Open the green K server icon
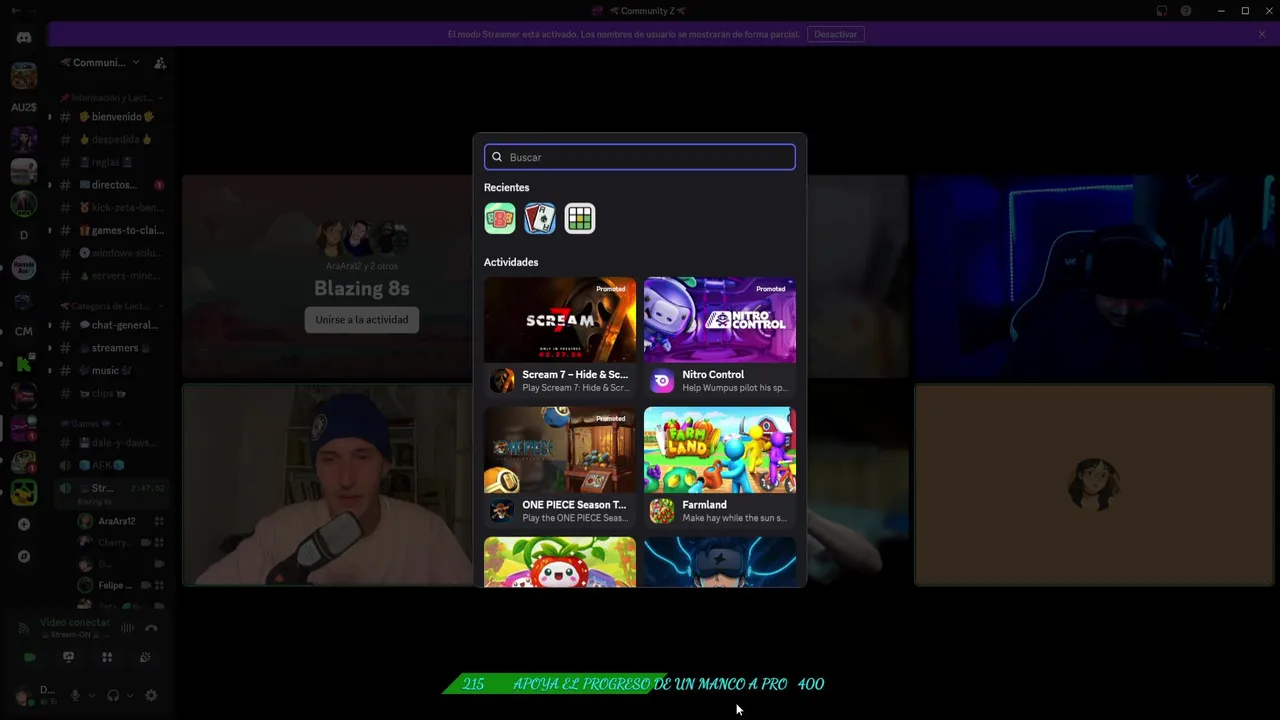Image resolution: width=1280 pixels, height=720 pixels. (24, 364)
